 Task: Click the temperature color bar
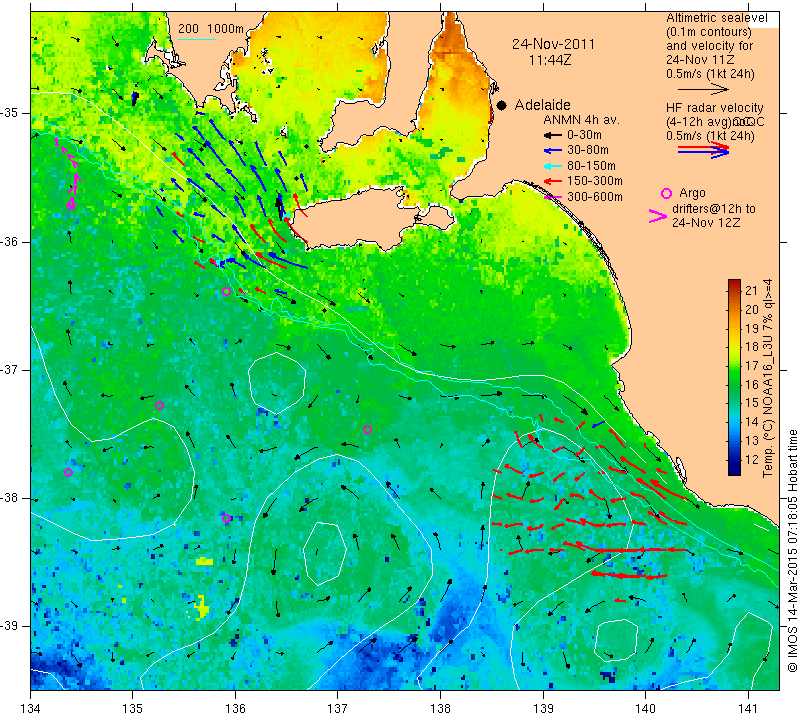pyautogui.click(x=734, y=377)
